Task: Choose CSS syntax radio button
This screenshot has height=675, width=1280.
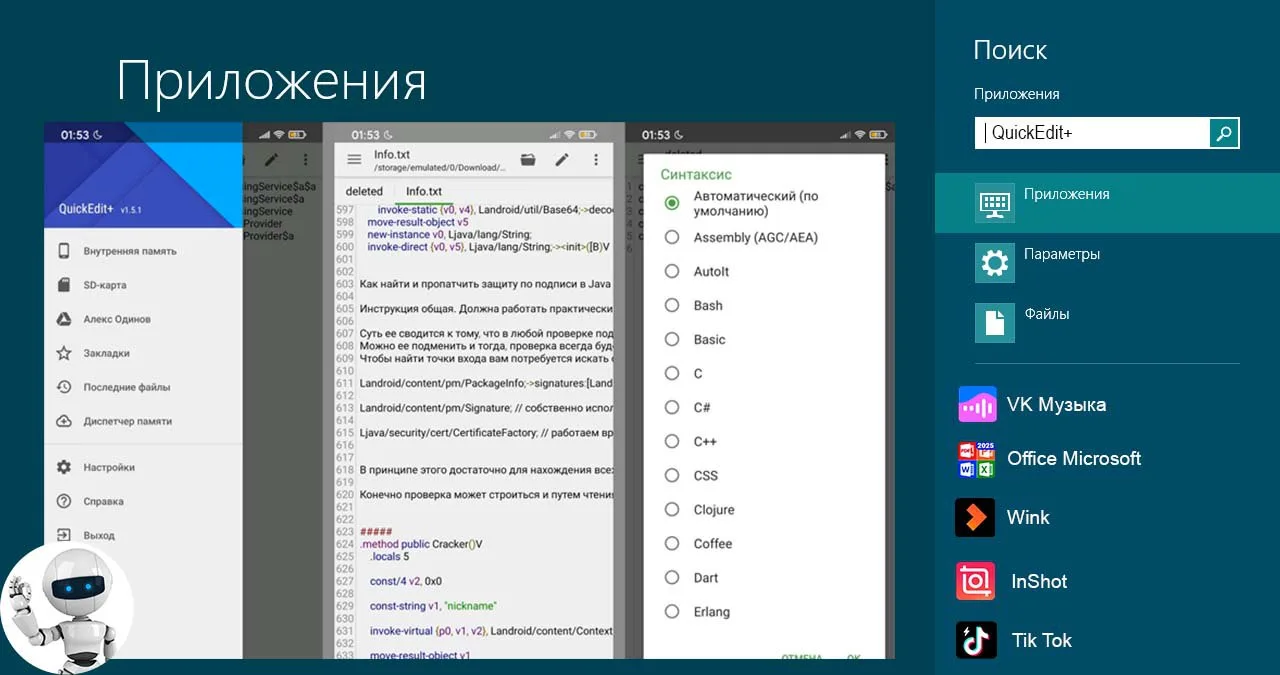Action: click(x=672, y=475)
